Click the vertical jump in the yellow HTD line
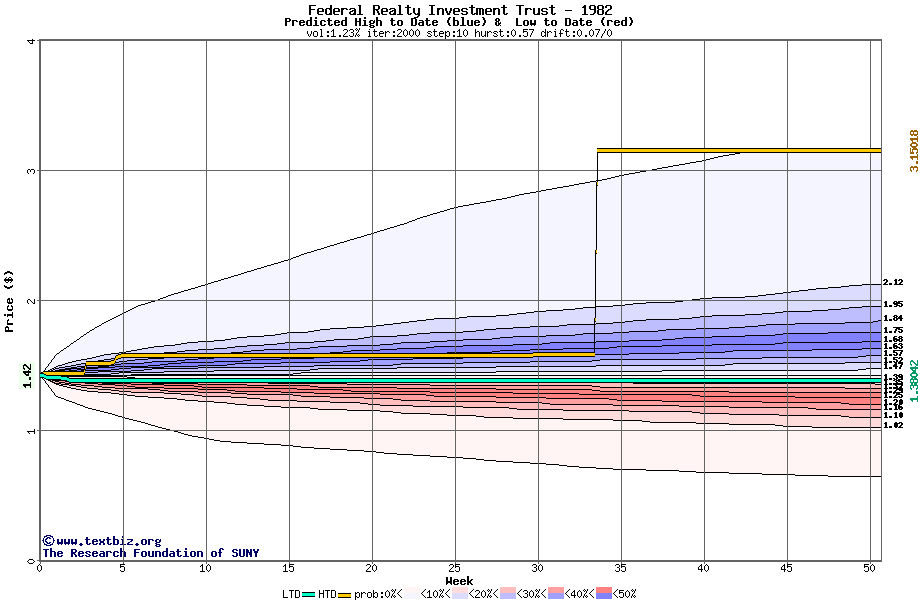The image size is (920, 600). [596, 252]
